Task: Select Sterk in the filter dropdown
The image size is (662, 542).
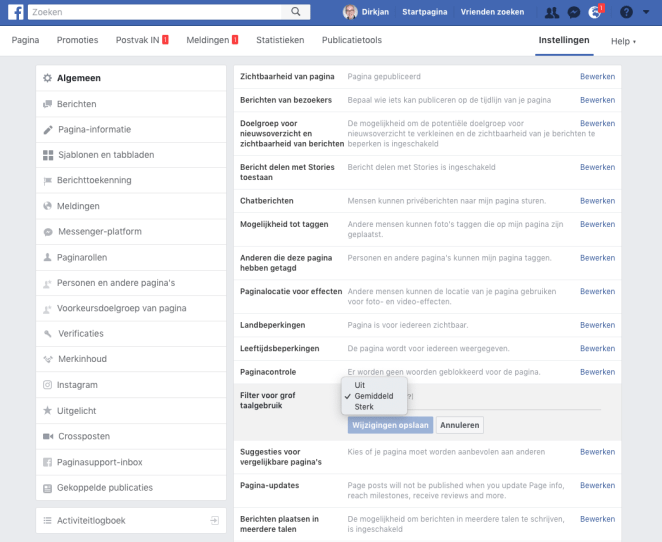Action: (x=364, y=407)
